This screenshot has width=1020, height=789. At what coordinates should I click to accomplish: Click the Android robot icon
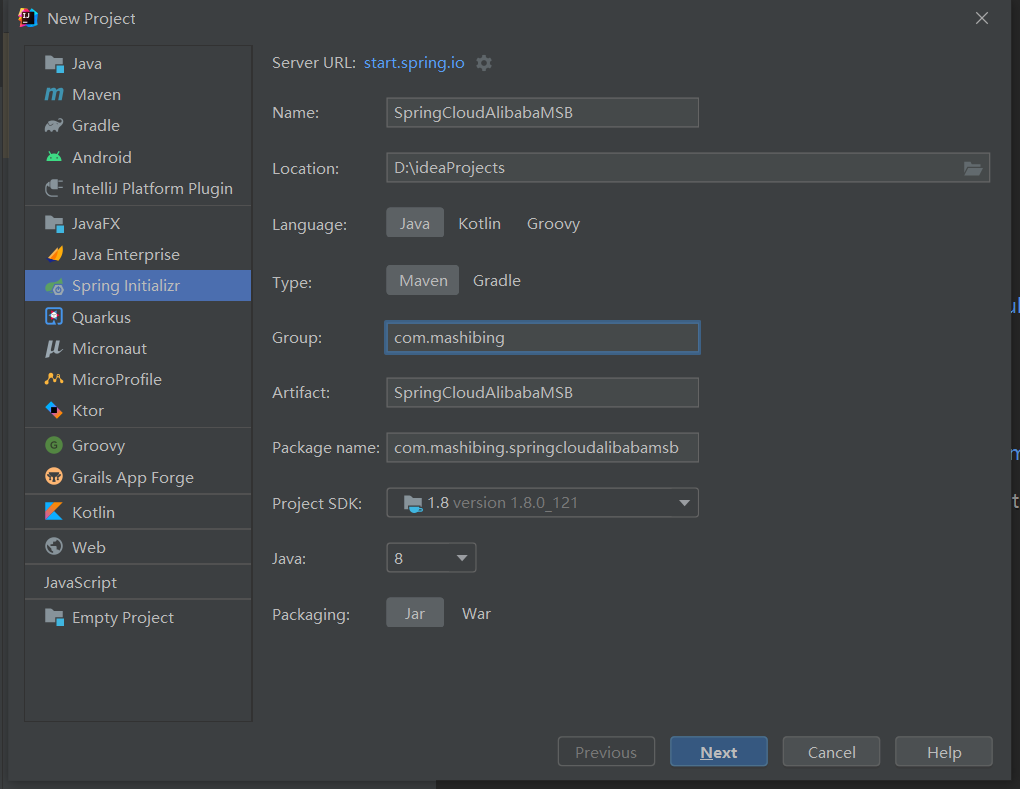click(x=54, y=157)
